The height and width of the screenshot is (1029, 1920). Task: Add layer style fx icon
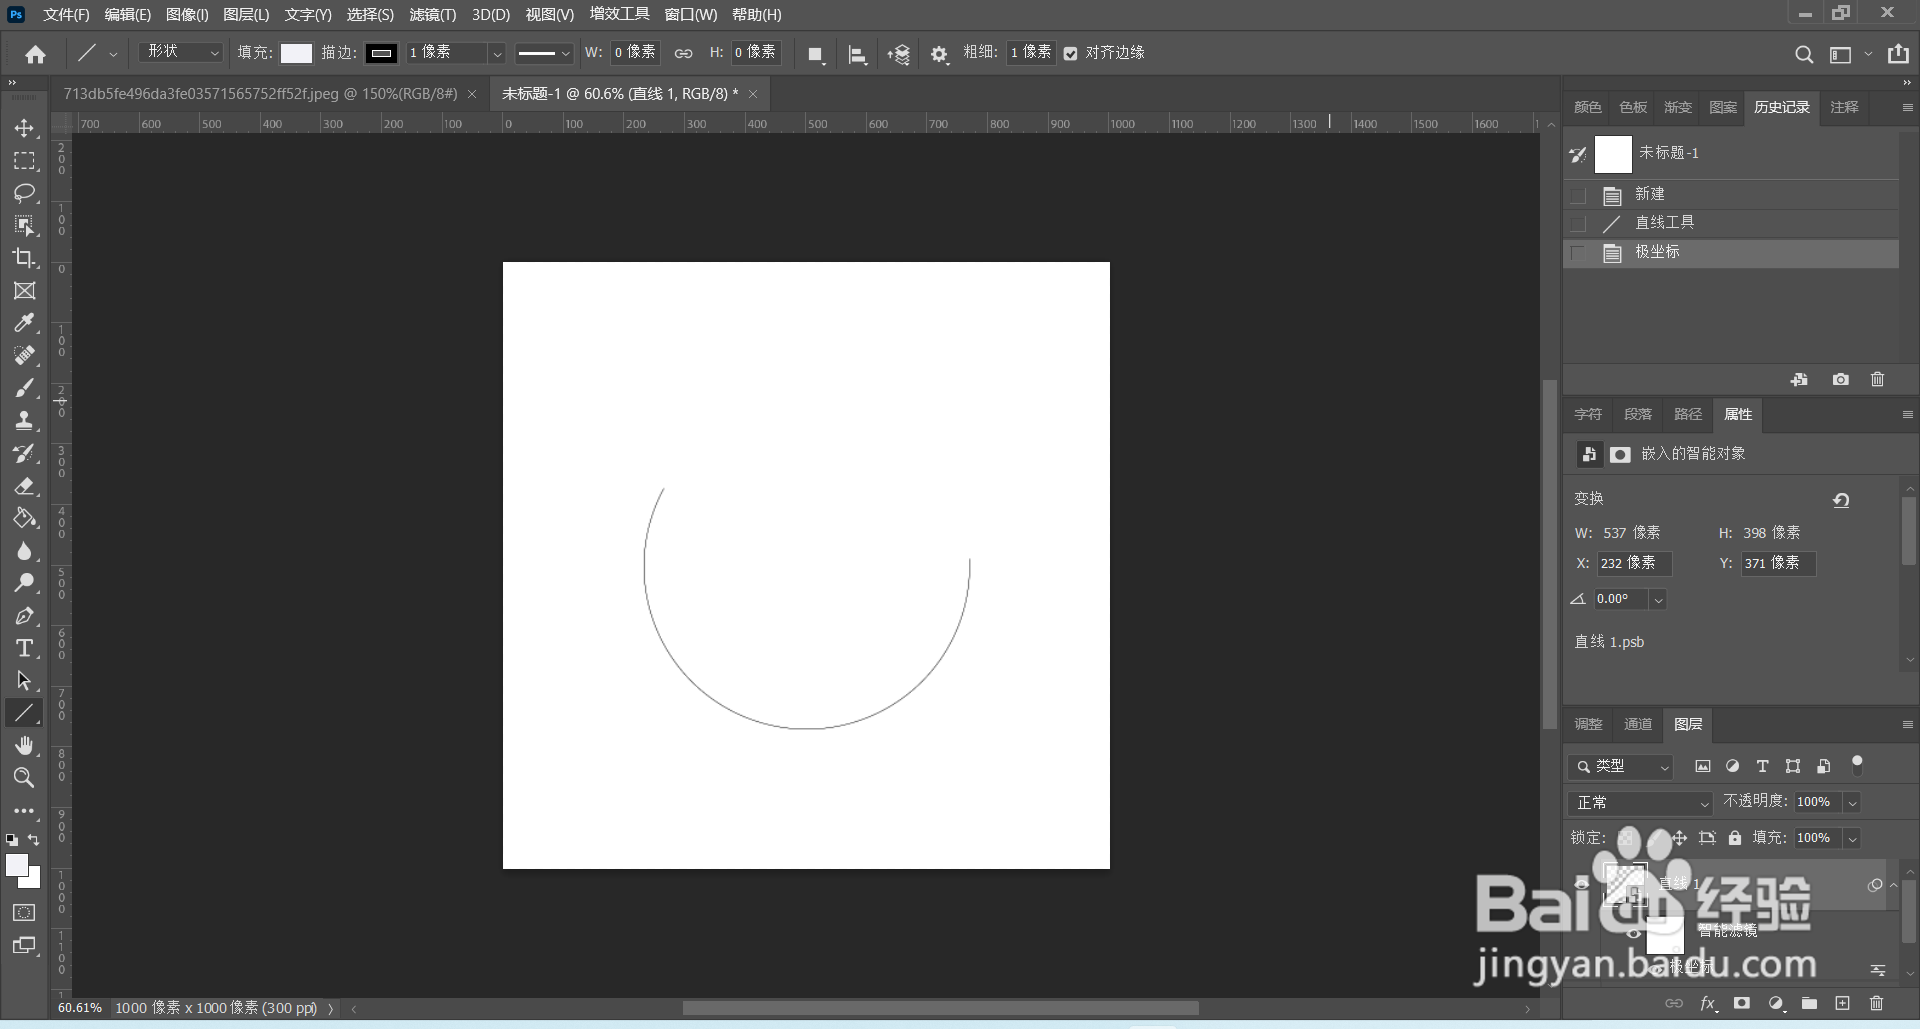(1709, 1003)
